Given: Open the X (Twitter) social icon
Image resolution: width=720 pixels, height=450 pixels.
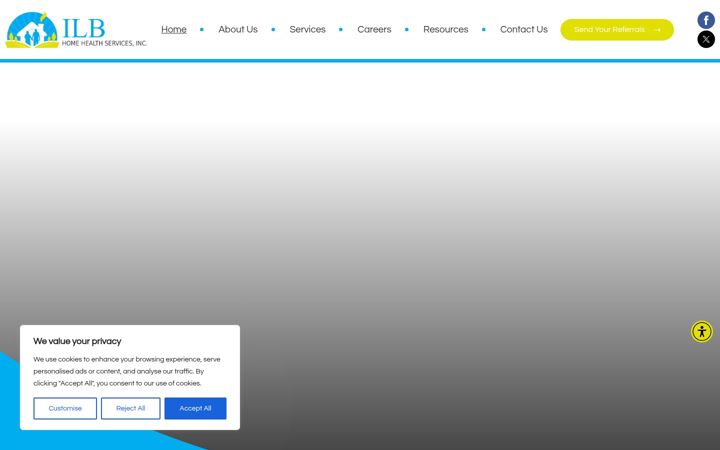Looking at the screenshot, I should (706, 39).
